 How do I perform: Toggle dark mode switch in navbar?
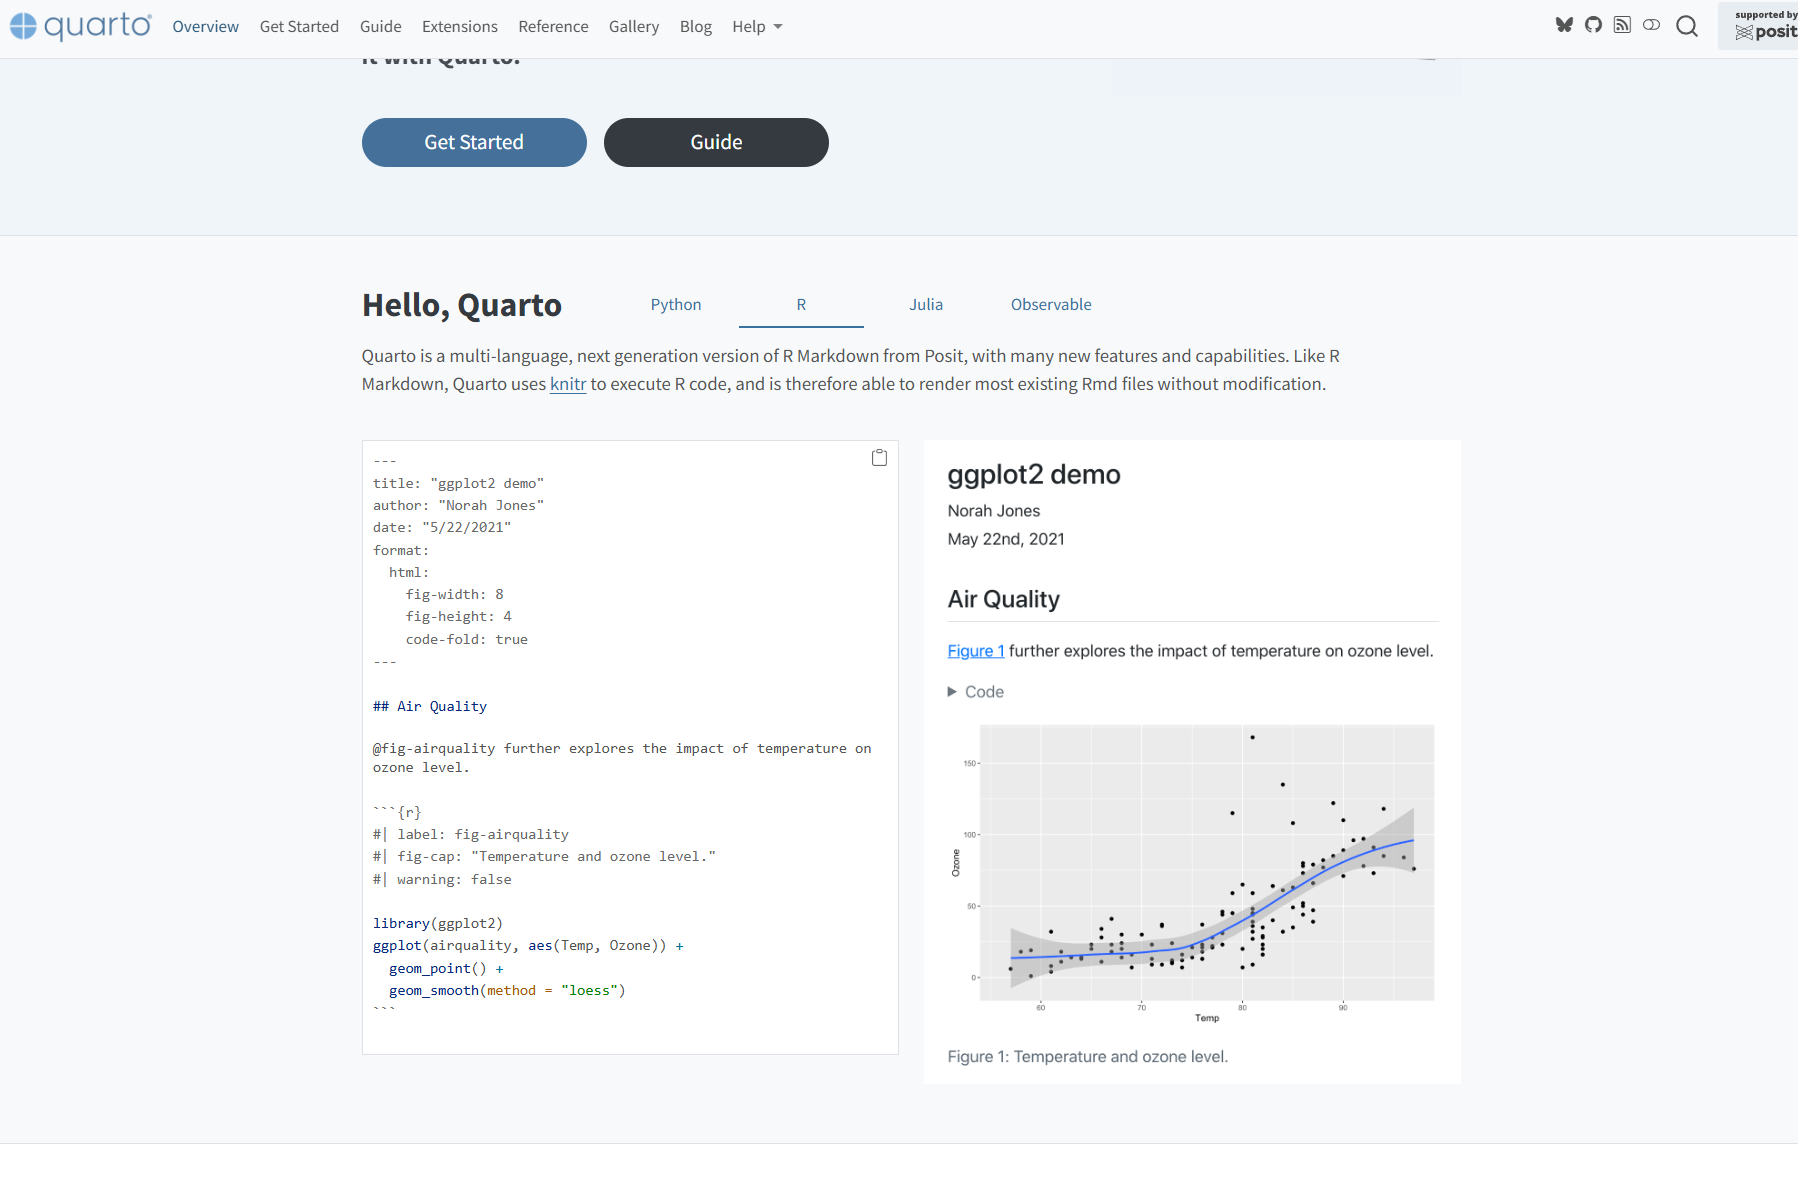click(1651, 25)
